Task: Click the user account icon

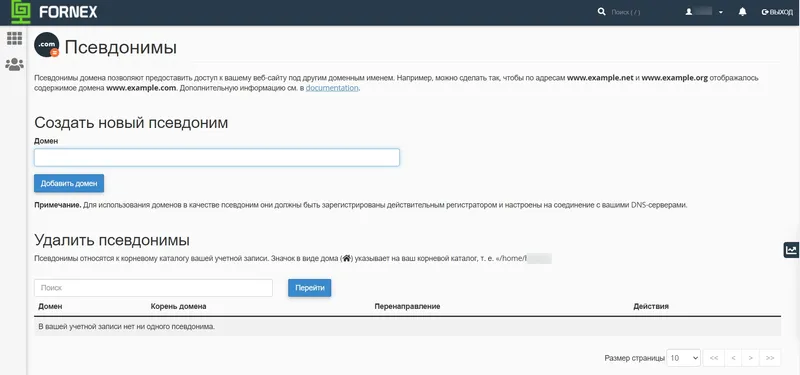Action: (x=689, y=12)
